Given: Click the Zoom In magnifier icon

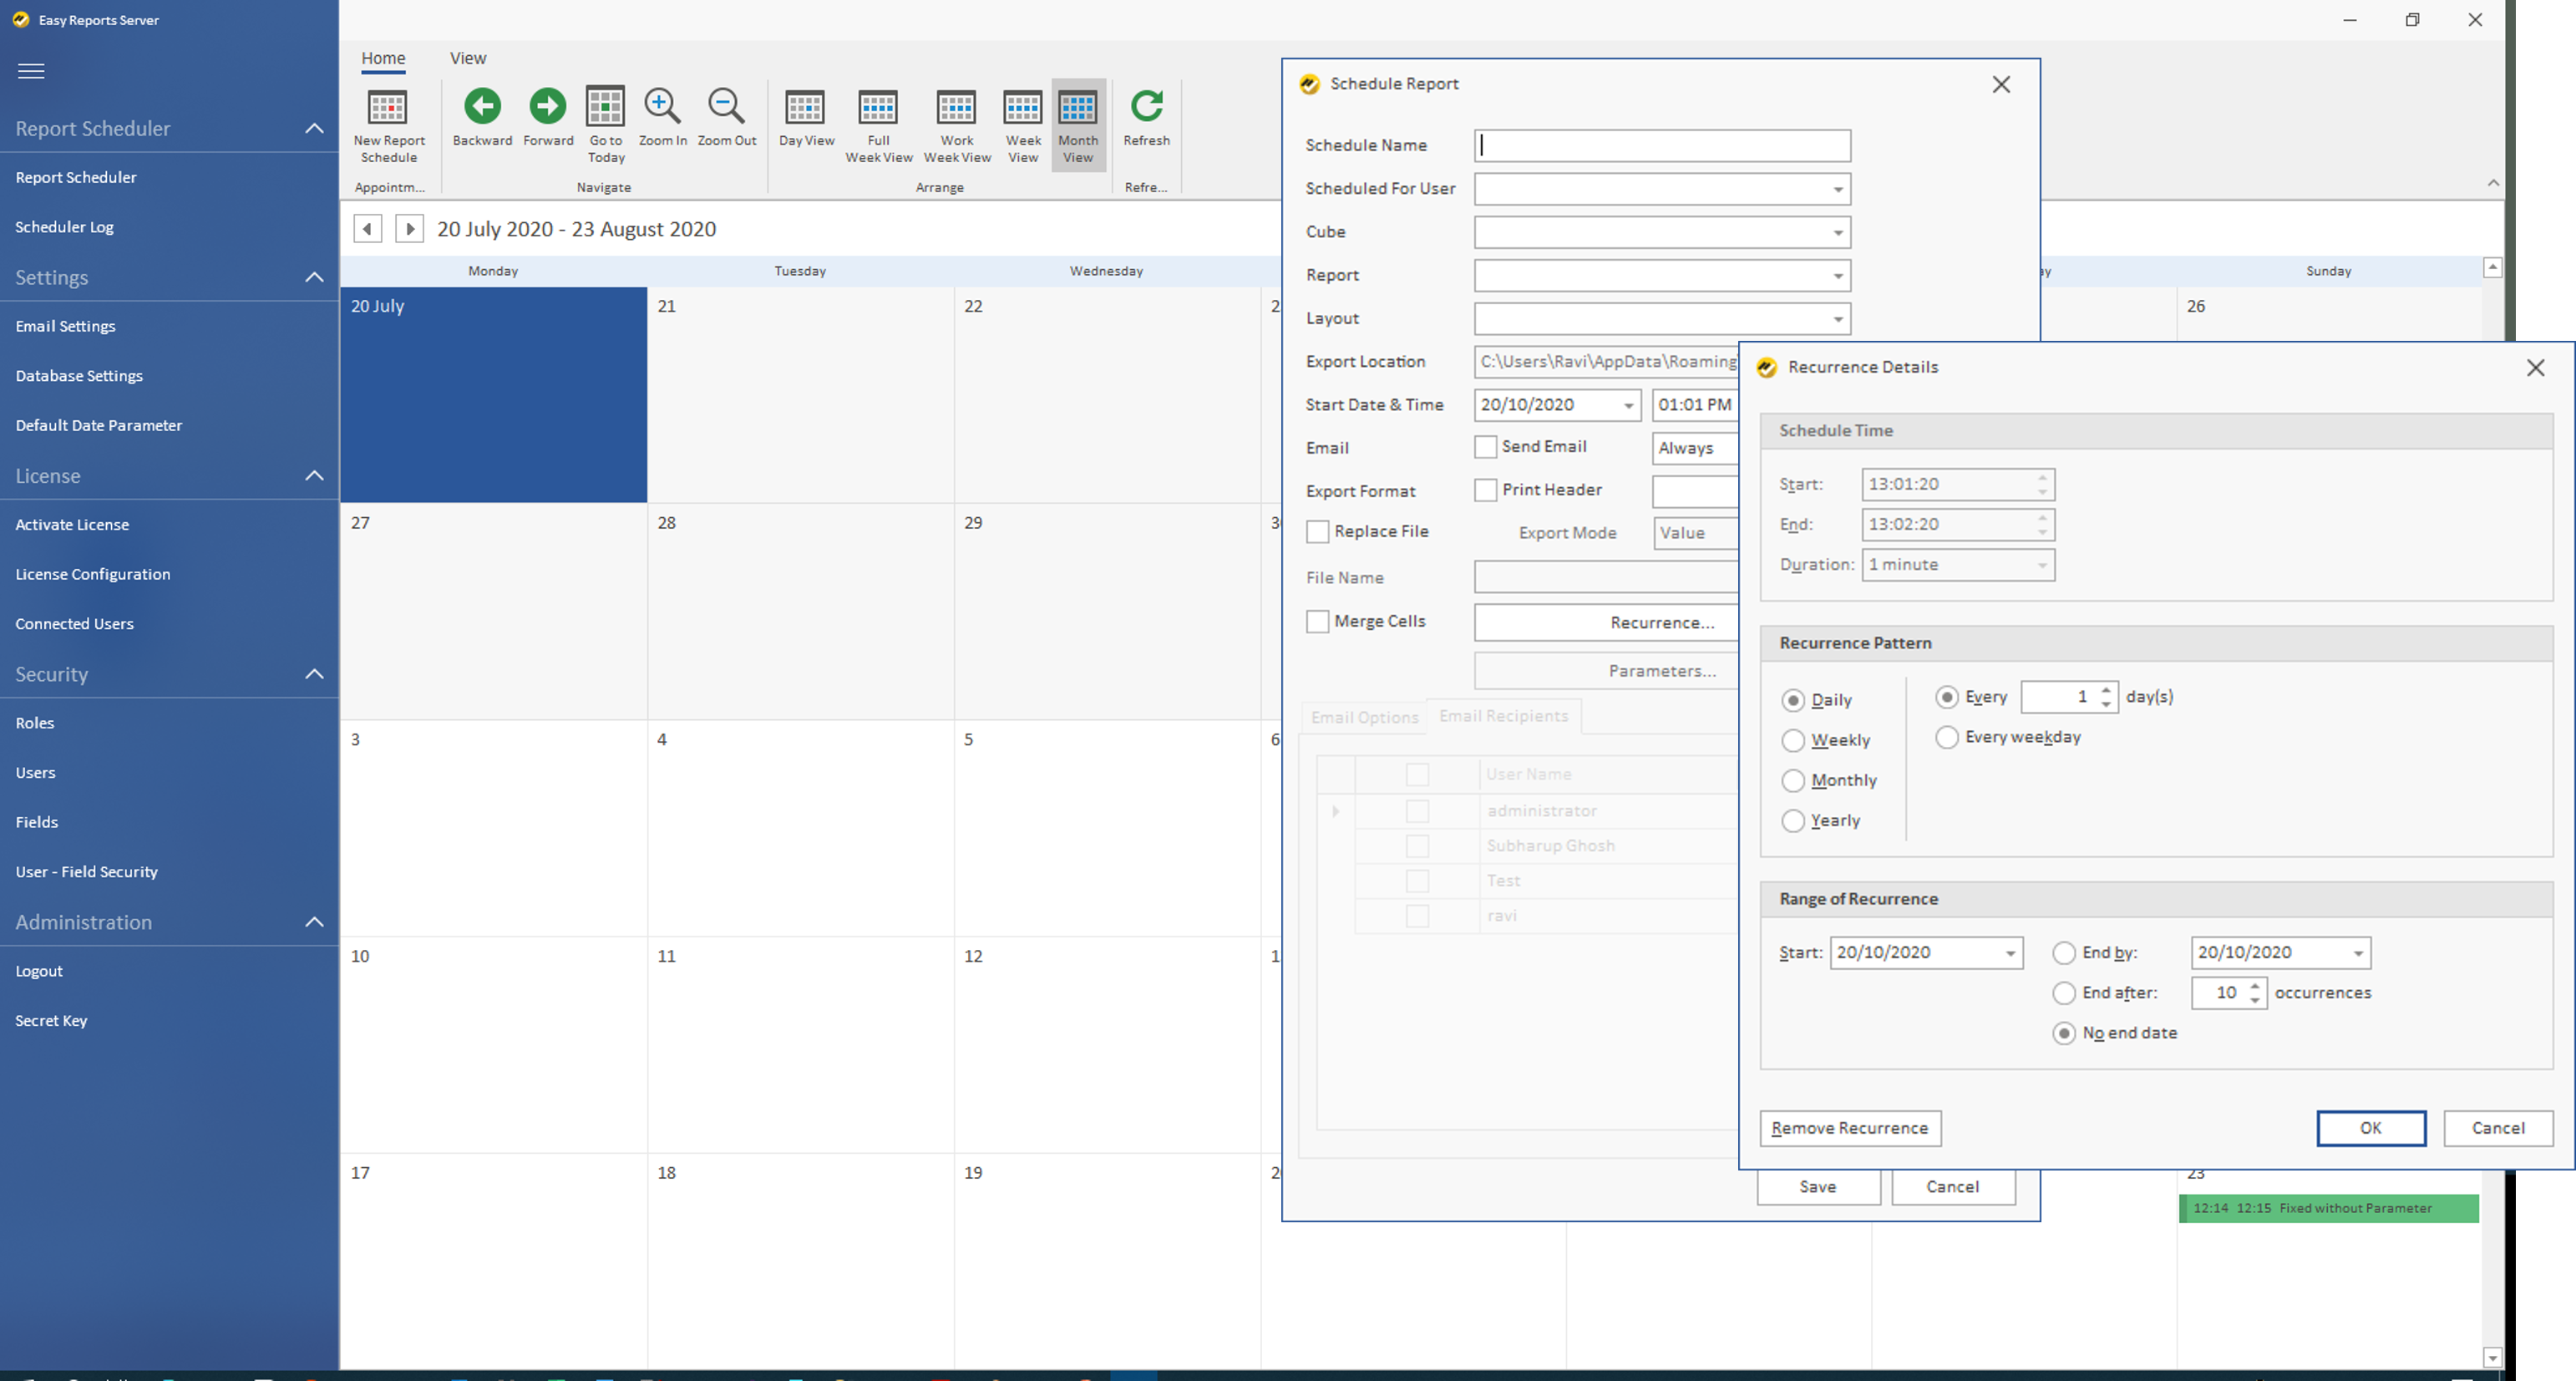Looking at the screenshot, I should pyautogui.click(x=662, y=106).
